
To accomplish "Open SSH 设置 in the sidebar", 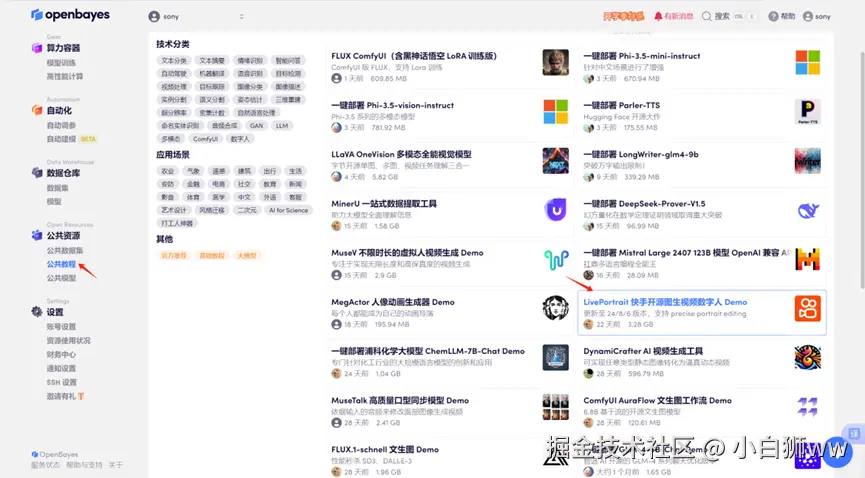I will [62, 383].
